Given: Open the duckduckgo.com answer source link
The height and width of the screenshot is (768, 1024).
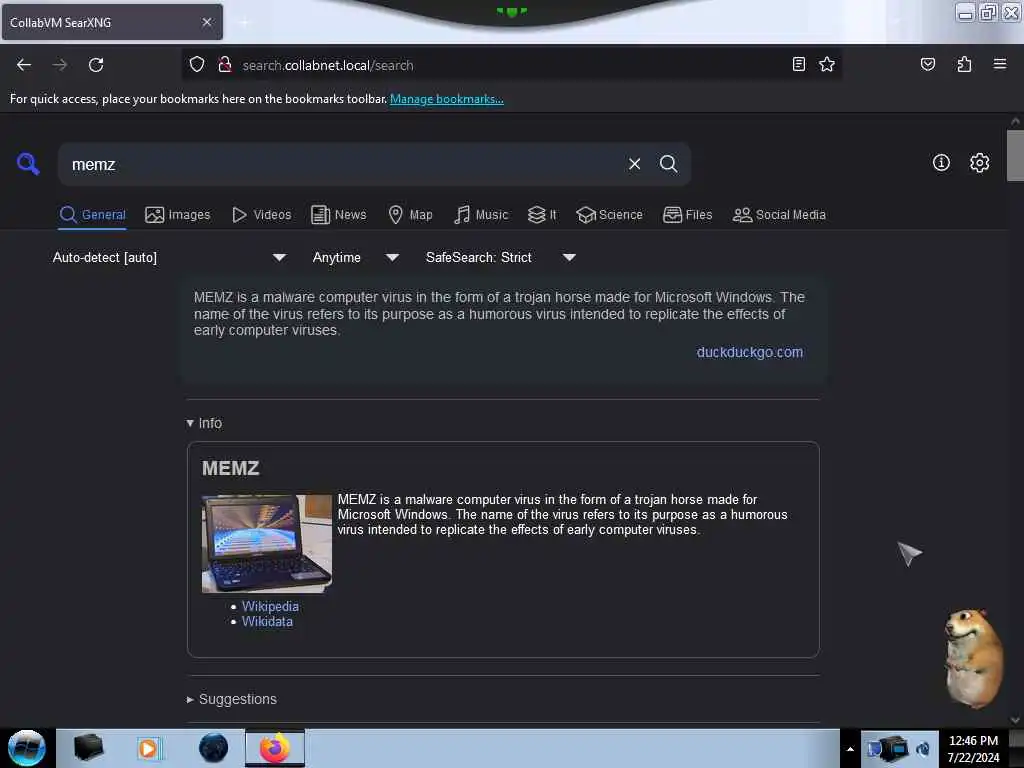Looking at the screenshot, I should tap(750, 352).
